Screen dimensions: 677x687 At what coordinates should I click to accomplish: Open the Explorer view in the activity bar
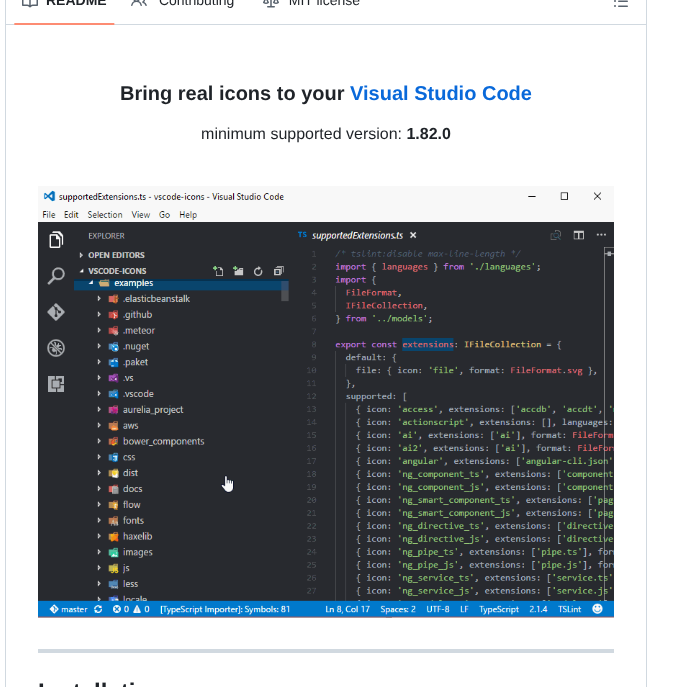(x=56, y=240)
